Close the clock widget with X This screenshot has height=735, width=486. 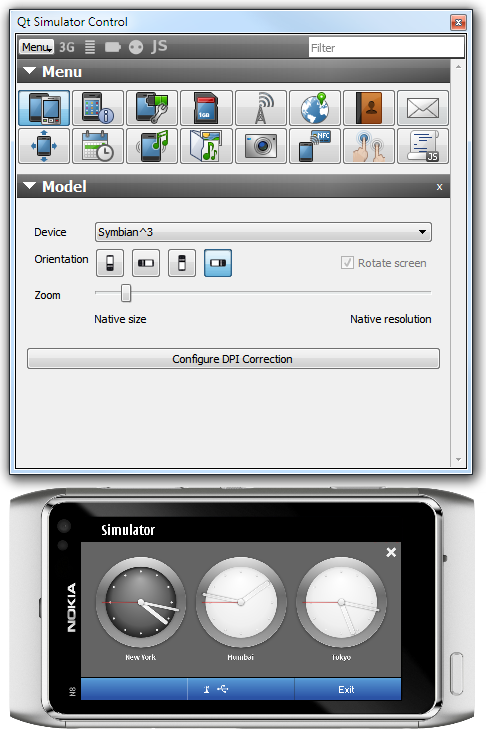pyautogui.click(x=391, y=553)
